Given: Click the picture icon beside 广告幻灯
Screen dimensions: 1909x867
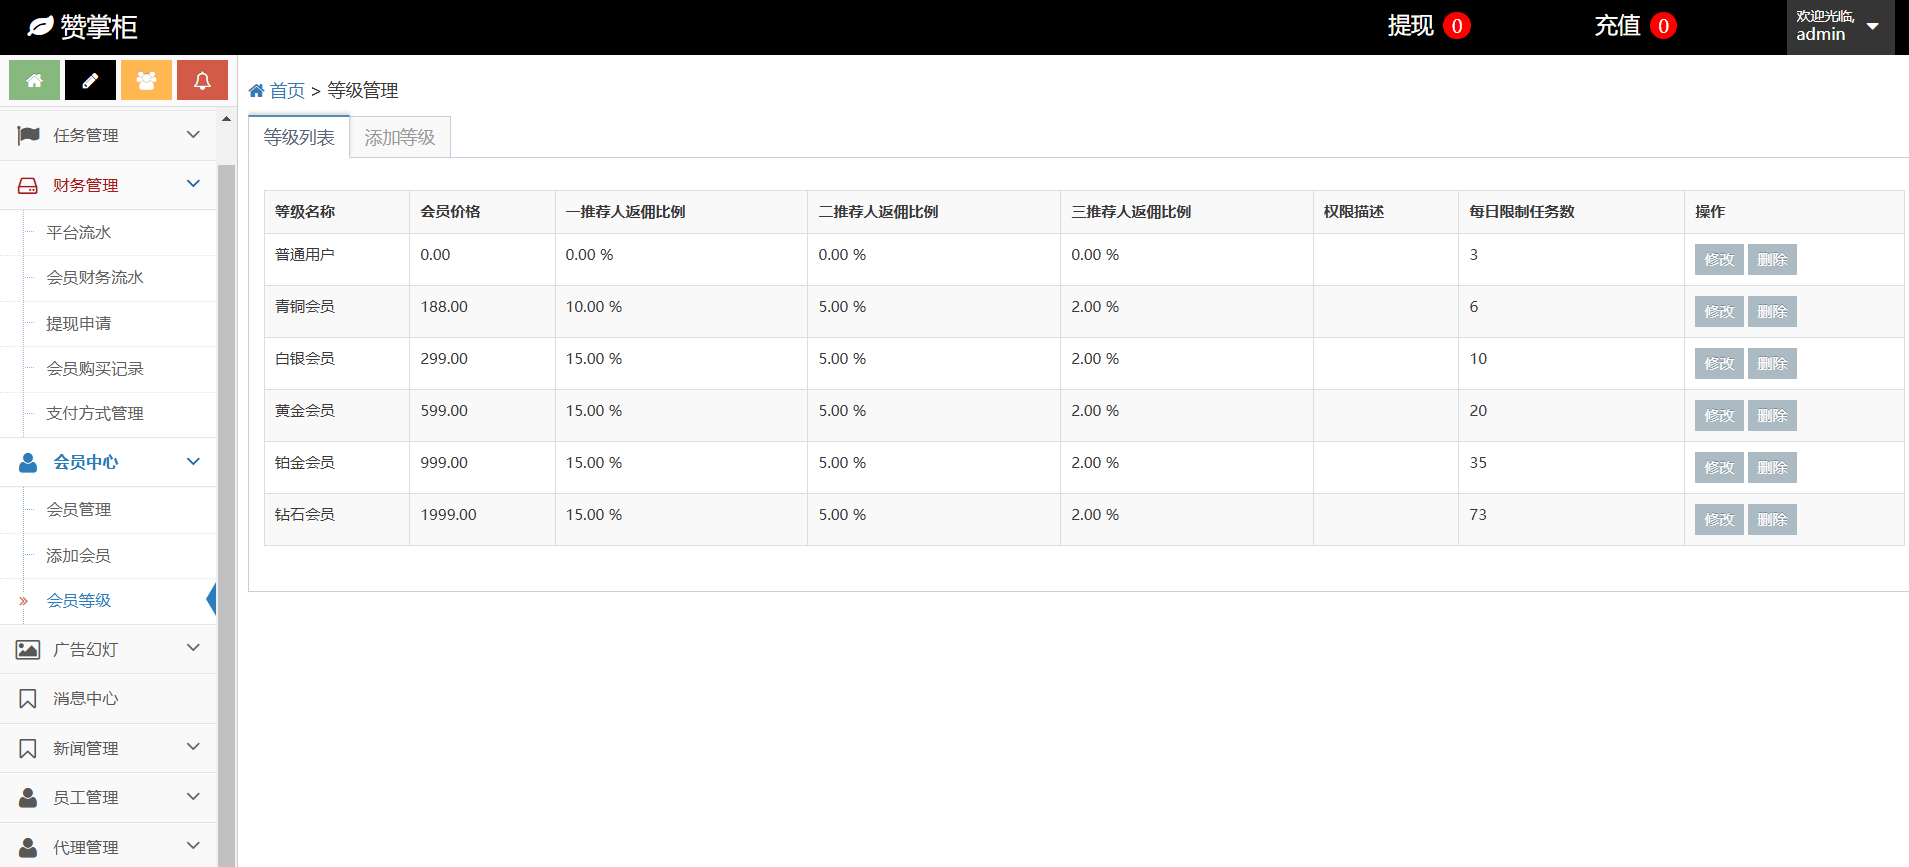Looking at the screenshot, I should point(28,650).
